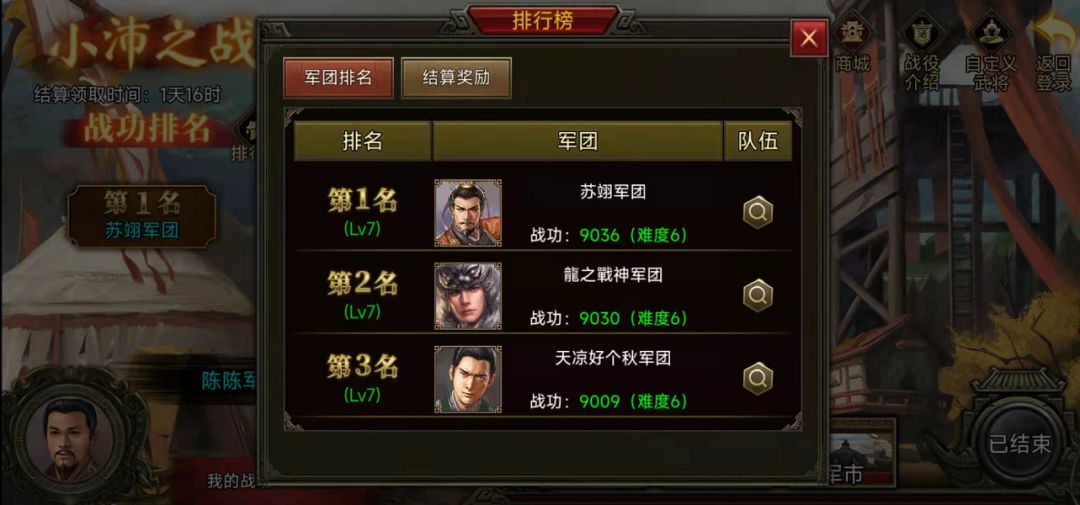Close the 排行榜 ranking dialog
The width and height of the screenshot is (1080, 505).
click(x=809, y=39)
